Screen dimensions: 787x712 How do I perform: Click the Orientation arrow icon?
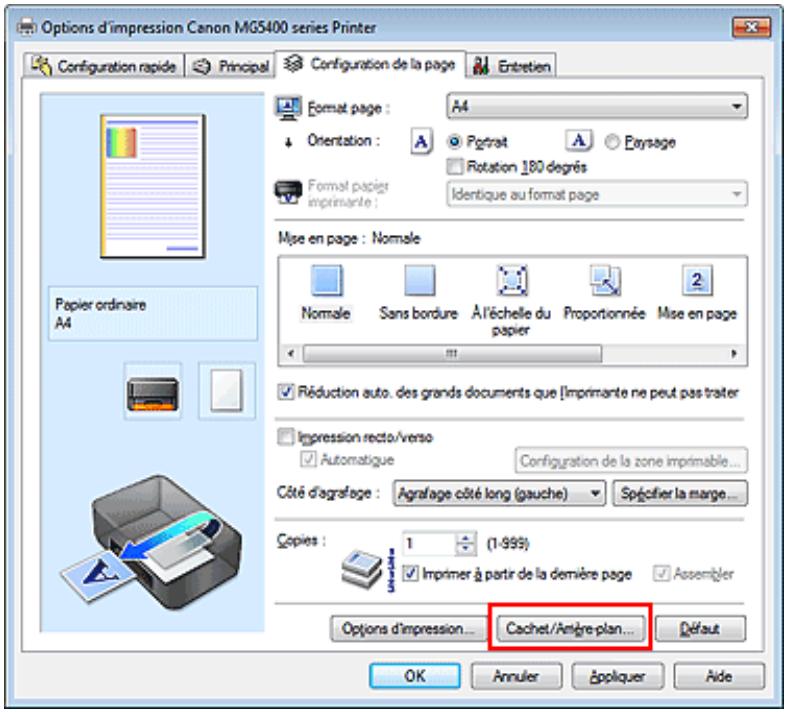(x=288, y=143)
